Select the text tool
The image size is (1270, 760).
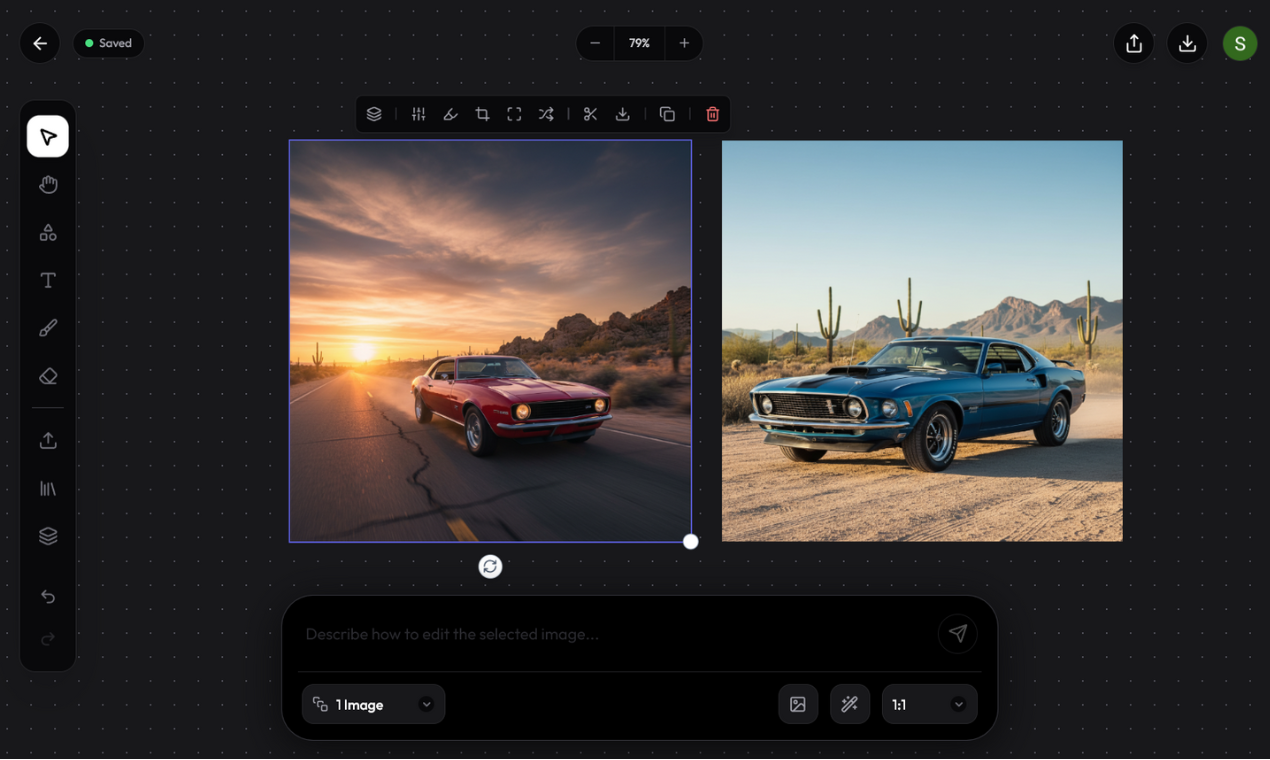point(48,281)
